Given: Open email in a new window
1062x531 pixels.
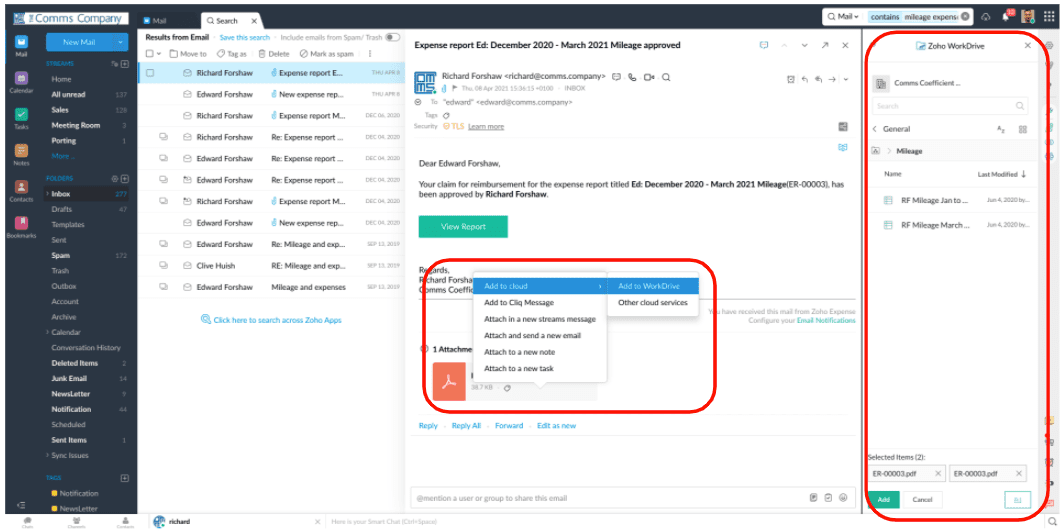Looking at the screenshot, I should (825, 45).
